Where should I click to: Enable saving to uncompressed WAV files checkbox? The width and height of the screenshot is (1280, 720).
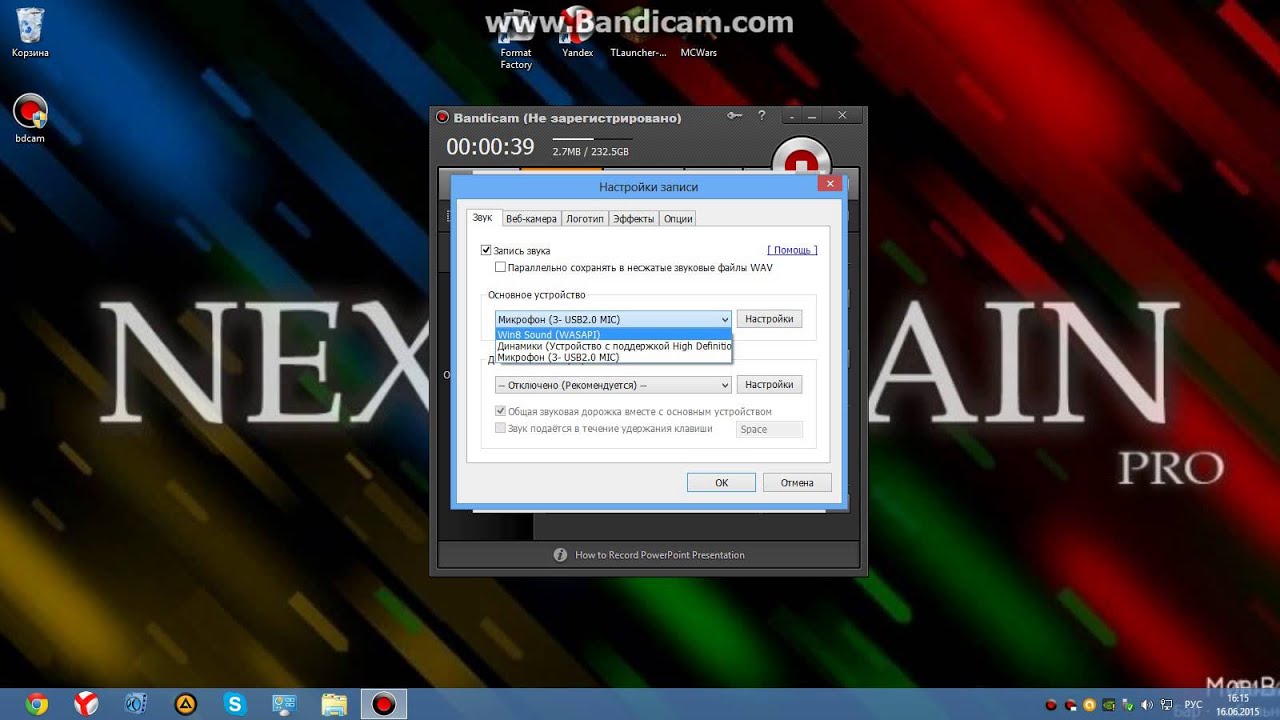click(500, 267)
